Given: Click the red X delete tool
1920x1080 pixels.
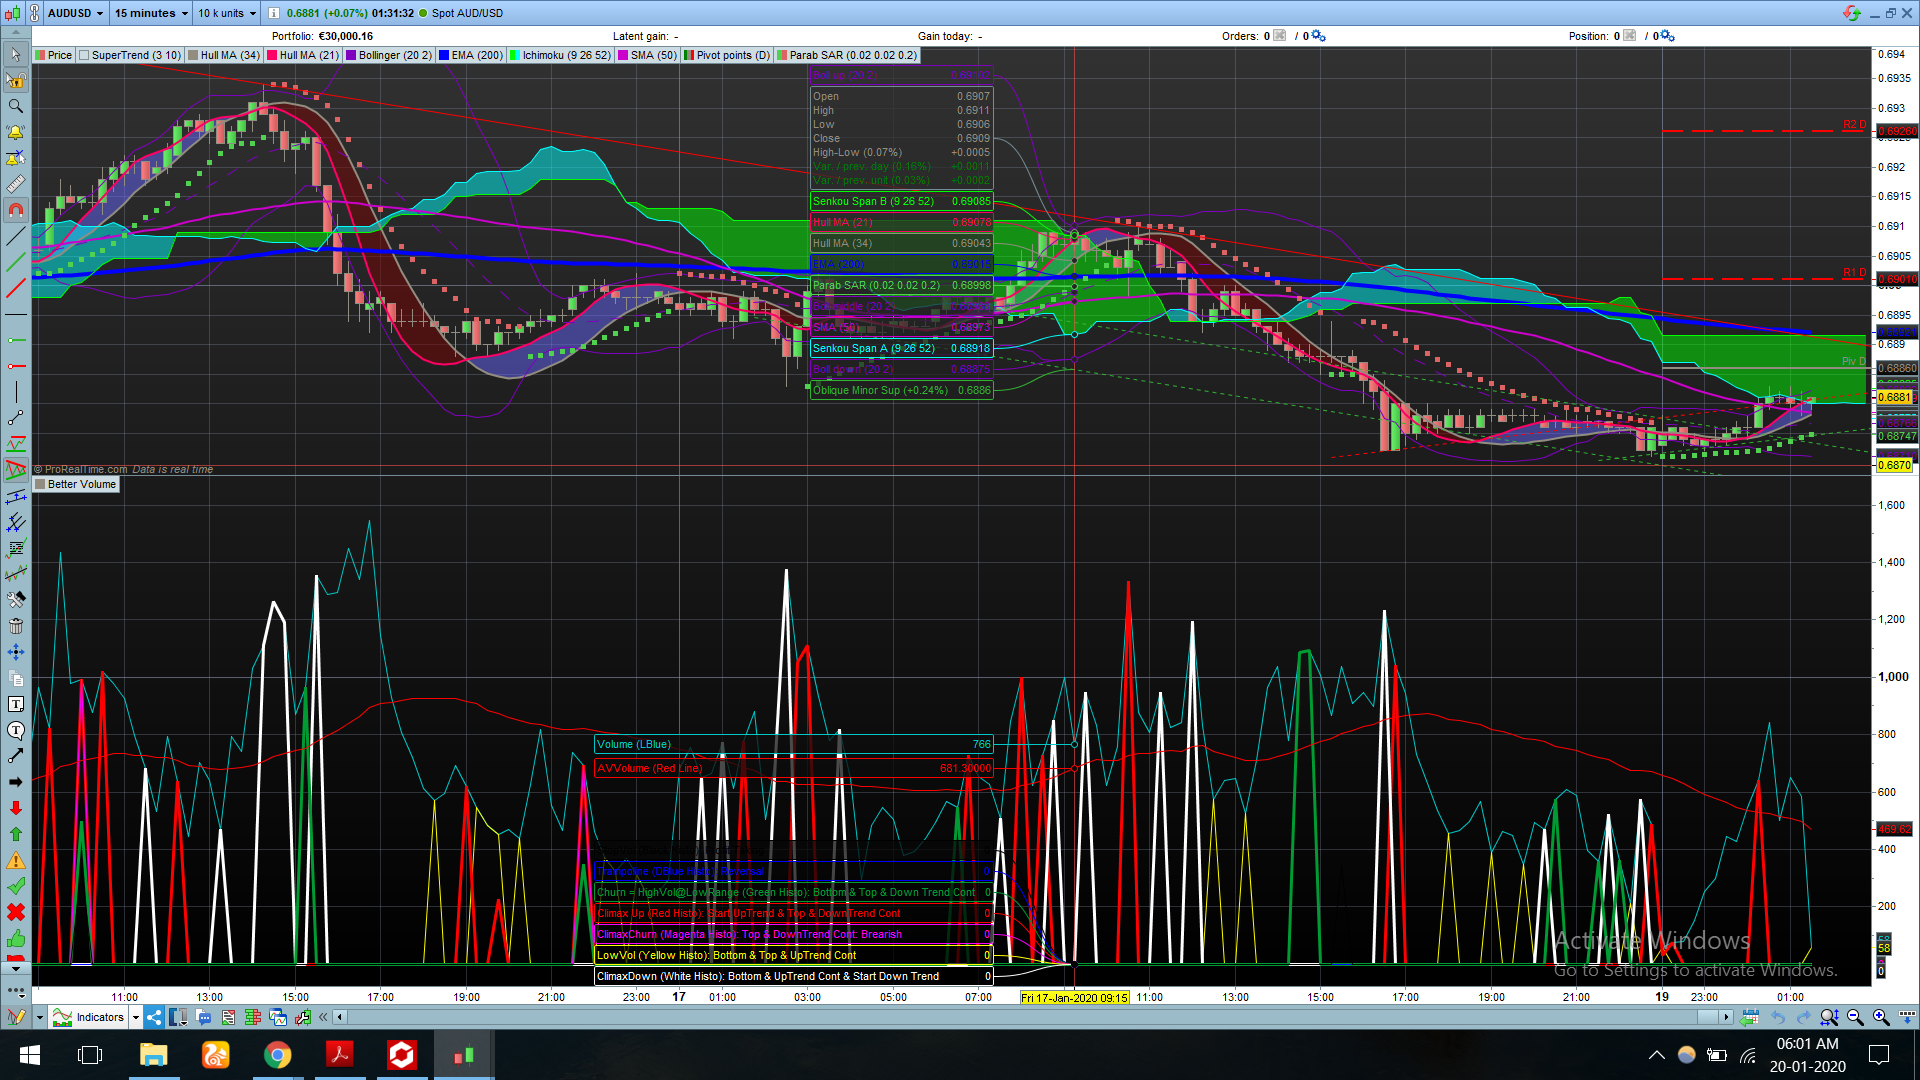Looking at the screenshot, I should pos(15,912).
